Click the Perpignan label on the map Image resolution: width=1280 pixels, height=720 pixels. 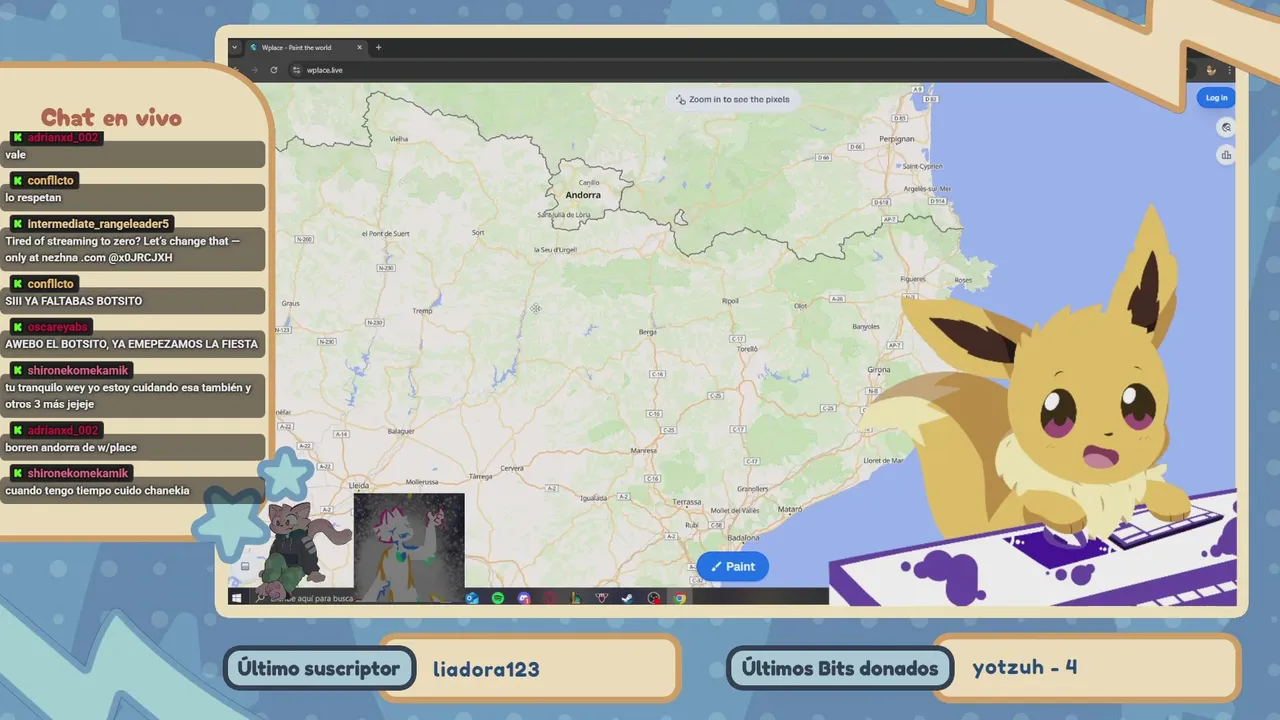(x=897, y=139)
